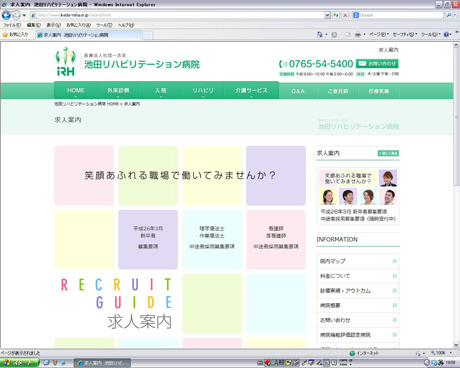Open the recent pages arrow beside Forward
Screen dimensions: 460x368
[24, 15]
